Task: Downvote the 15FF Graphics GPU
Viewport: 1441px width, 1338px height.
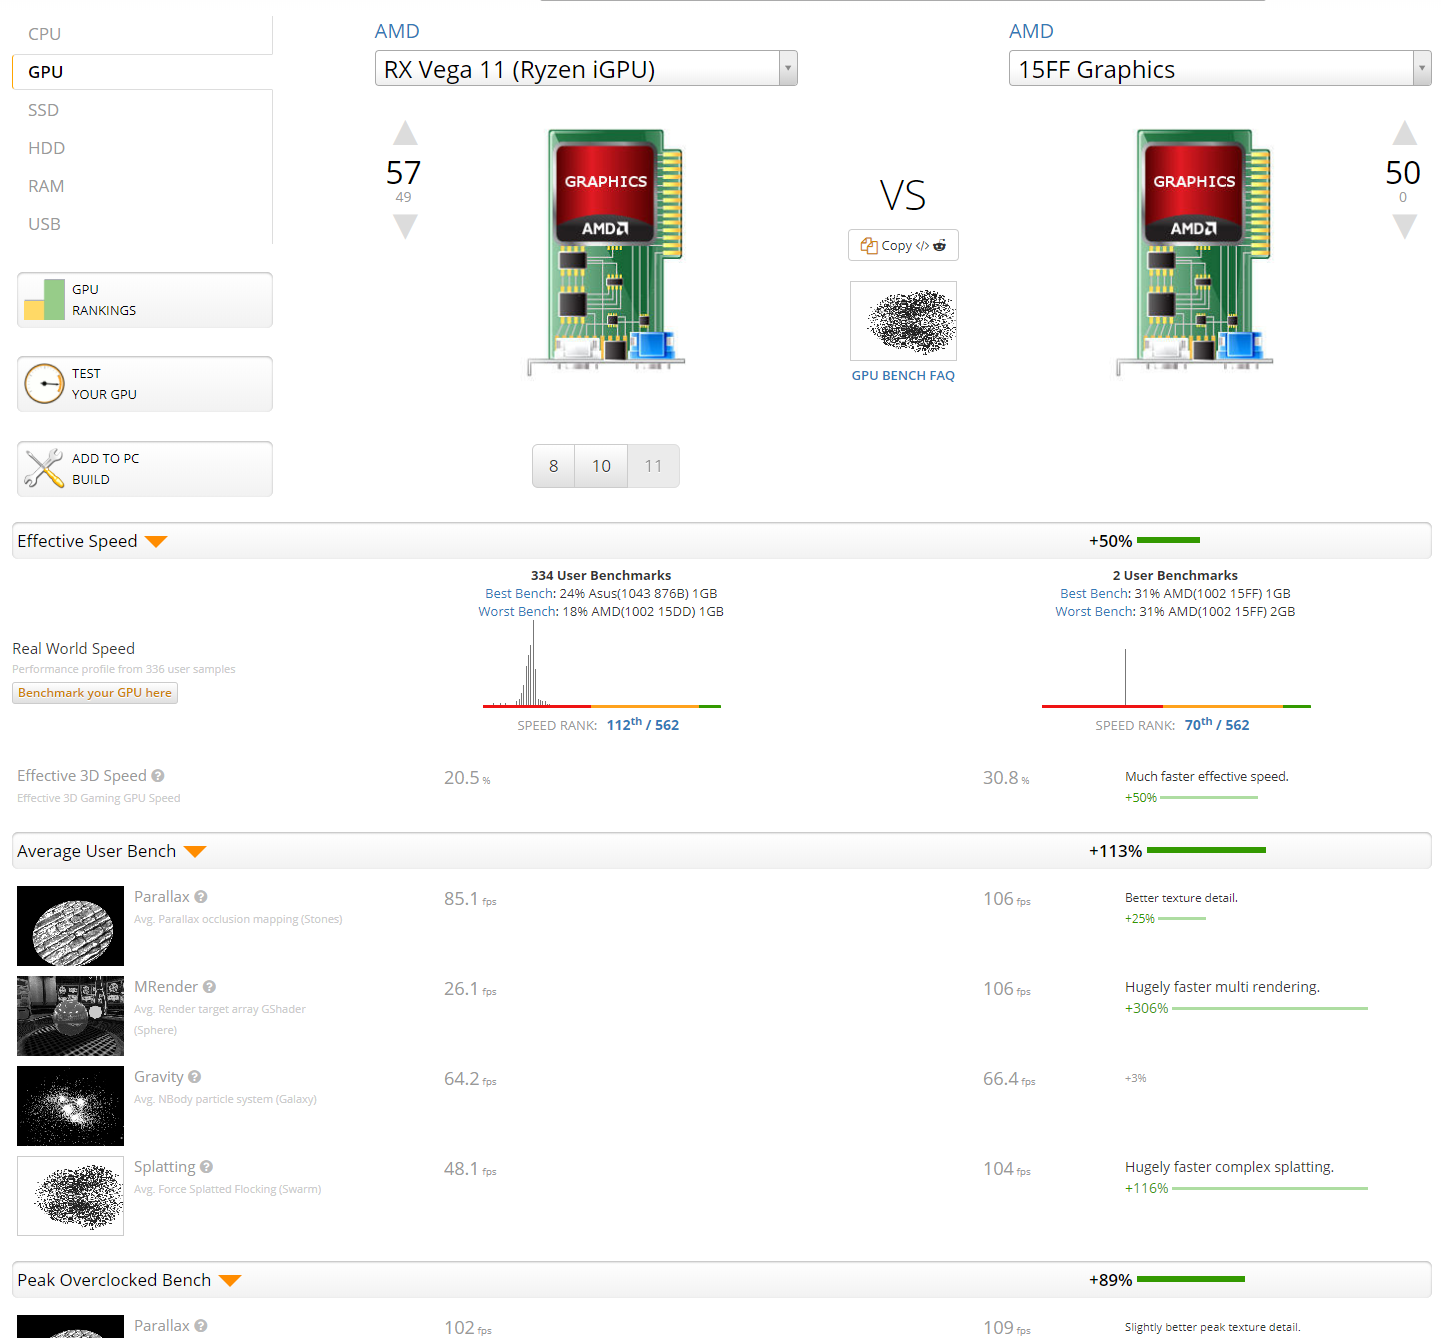Action: 1405,227
